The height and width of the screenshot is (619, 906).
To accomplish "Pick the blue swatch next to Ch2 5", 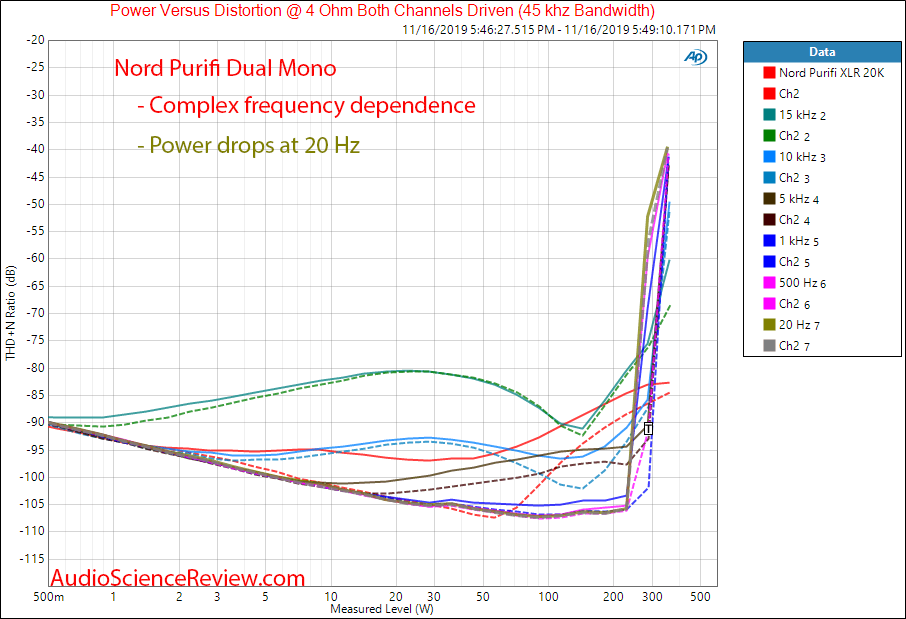I will (x=769, y=261).
